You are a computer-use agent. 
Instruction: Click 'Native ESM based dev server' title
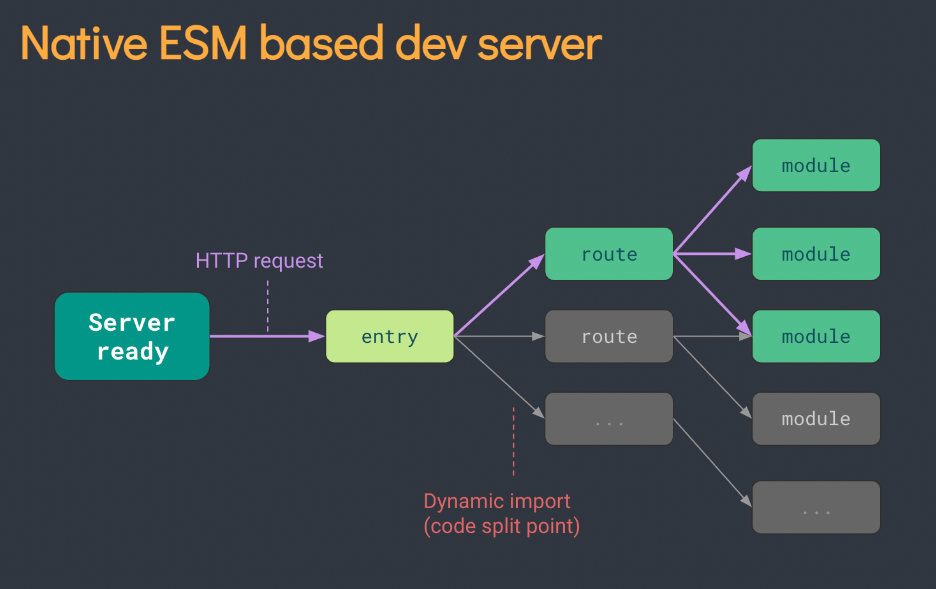(x=311, y=43)
